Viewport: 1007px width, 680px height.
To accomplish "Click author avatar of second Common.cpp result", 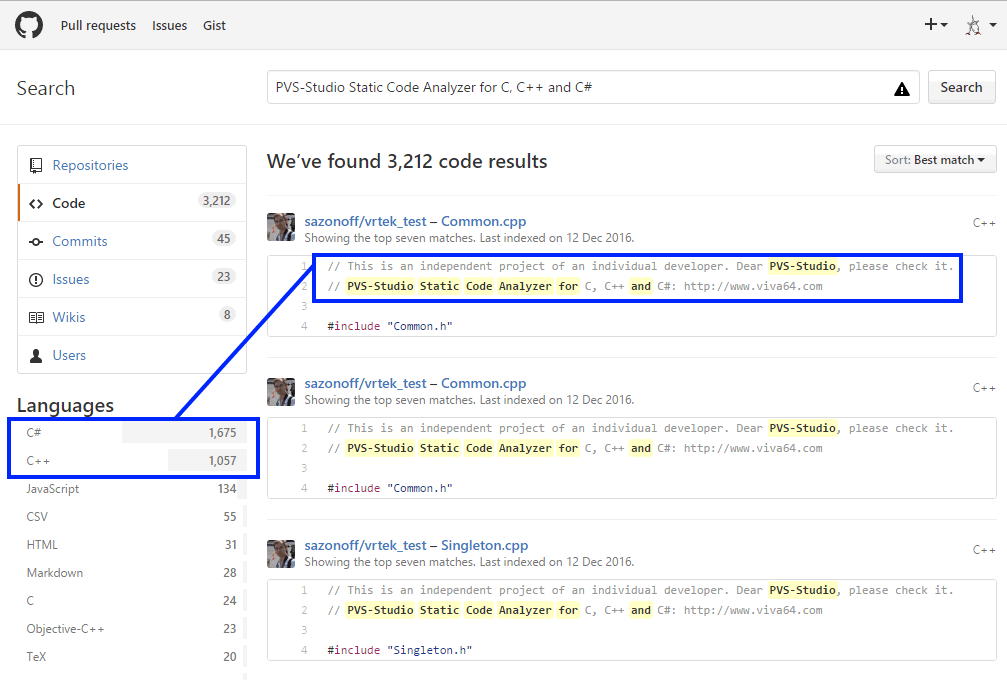I will 281,392.
